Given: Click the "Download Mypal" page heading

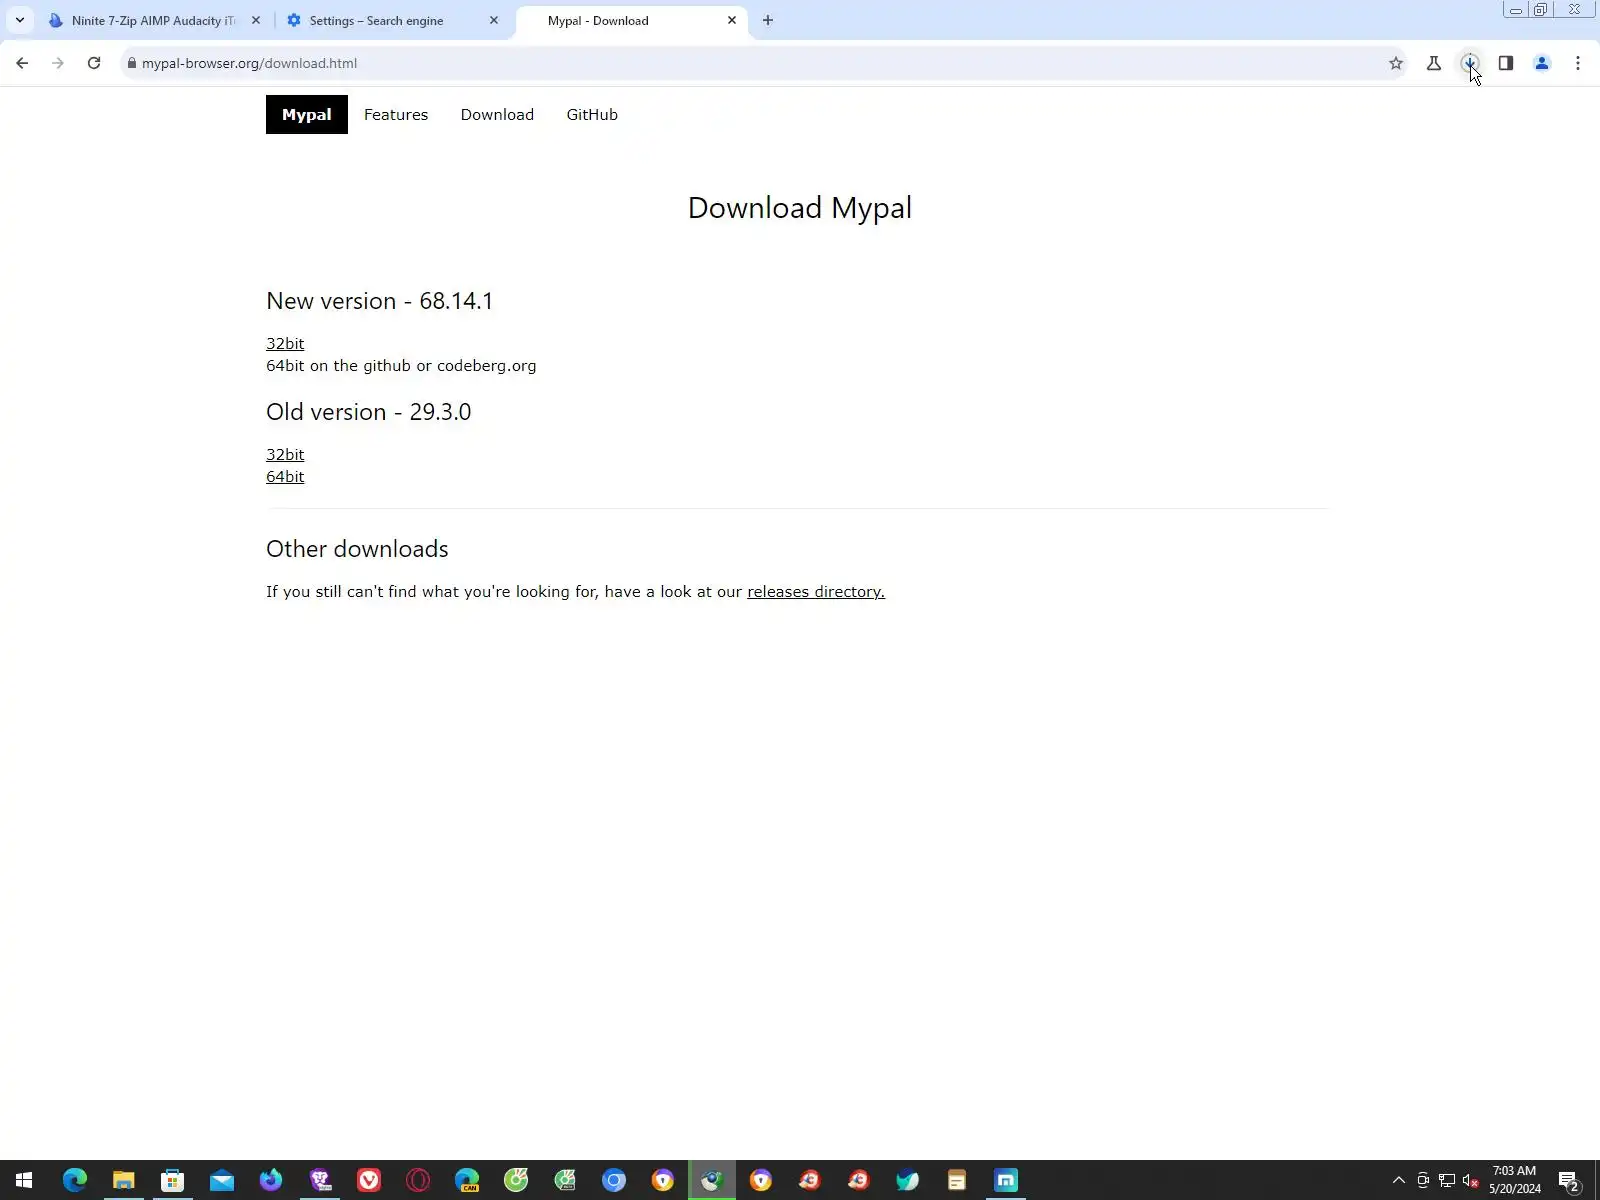Looking at the screenshot, I should (x=800, y=207).
